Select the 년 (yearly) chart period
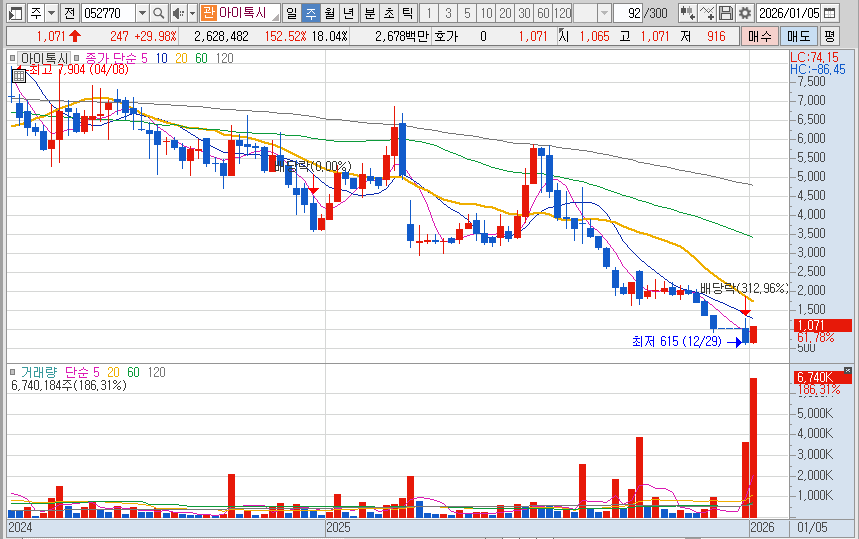This screenshot has width=859, height=539. (348, 13)
